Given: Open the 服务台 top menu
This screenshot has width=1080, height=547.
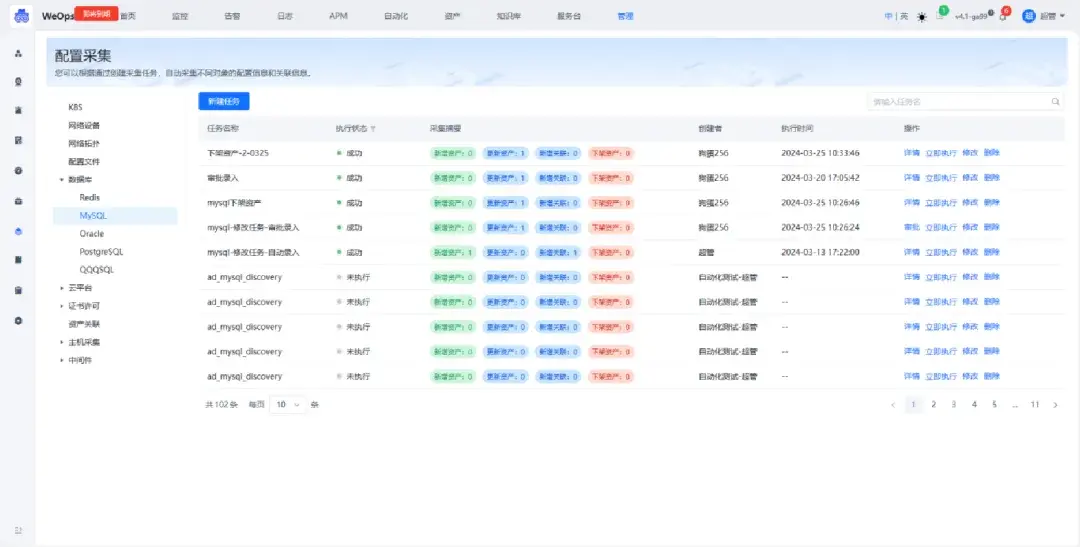Looking at the screenshot, I should tap(569, 16).
